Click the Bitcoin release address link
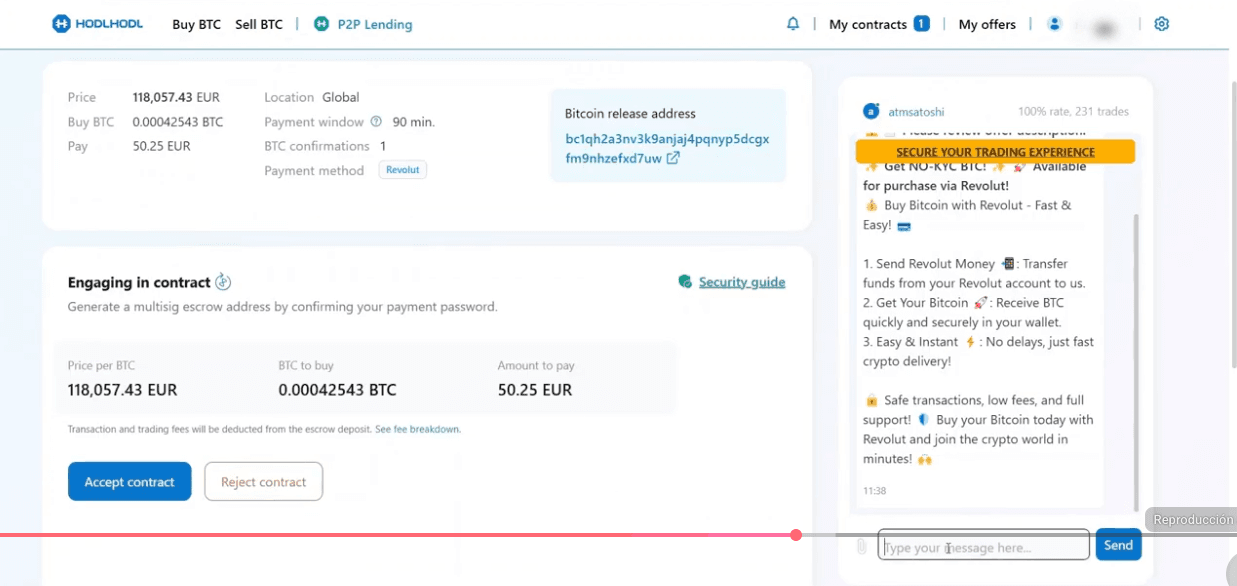Viewport: 1237px width, 586px height. (x=667, y=149)
